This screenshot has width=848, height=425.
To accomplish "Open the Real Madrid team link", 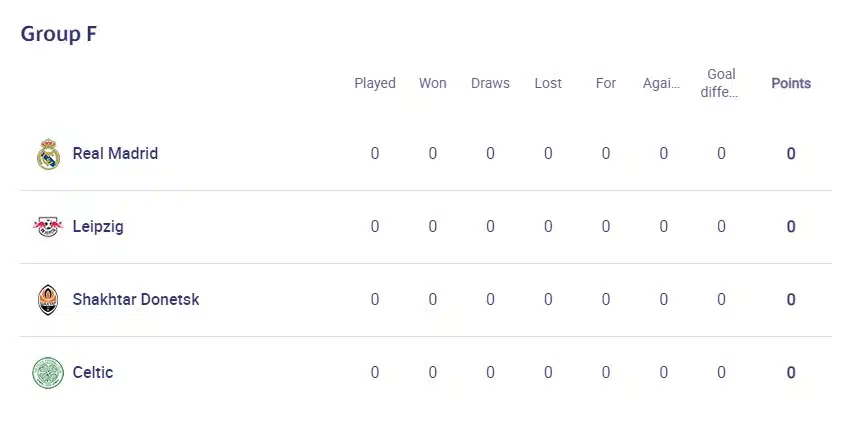I will (x=115, y=154).
